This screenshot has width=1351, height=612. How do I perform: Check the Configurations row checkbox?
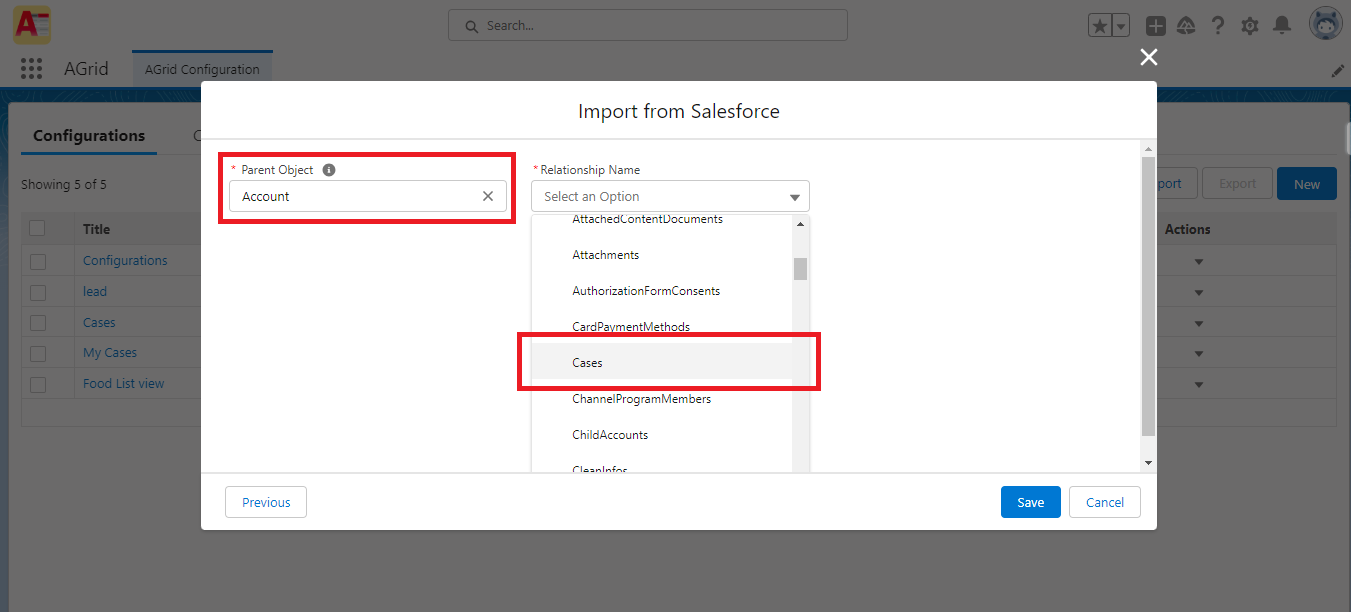point(38,261)
